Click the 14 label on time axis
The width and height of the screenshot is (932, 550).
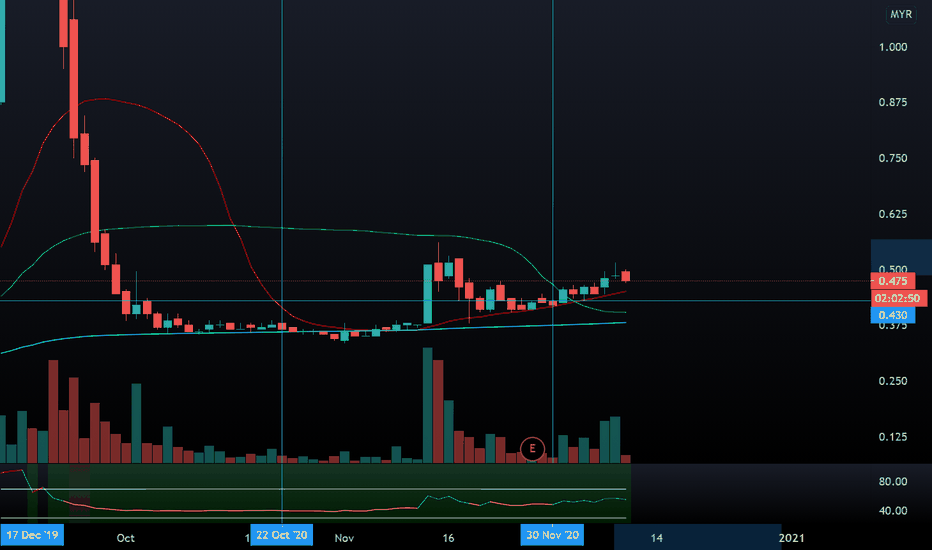[x=656, y=538]
